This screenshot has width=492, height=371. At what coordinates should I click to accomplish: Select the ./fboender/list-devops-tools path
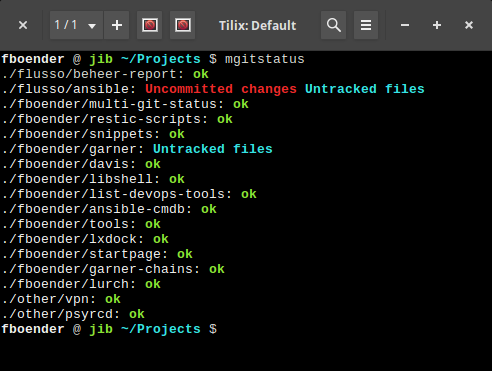[117, 194]
